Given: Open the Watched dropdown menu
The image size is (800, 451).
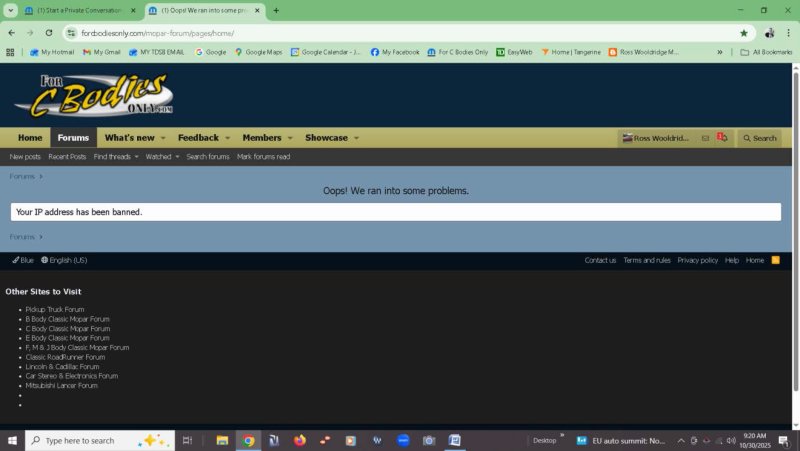Looking at the screenshot, I should coord(162,156).
